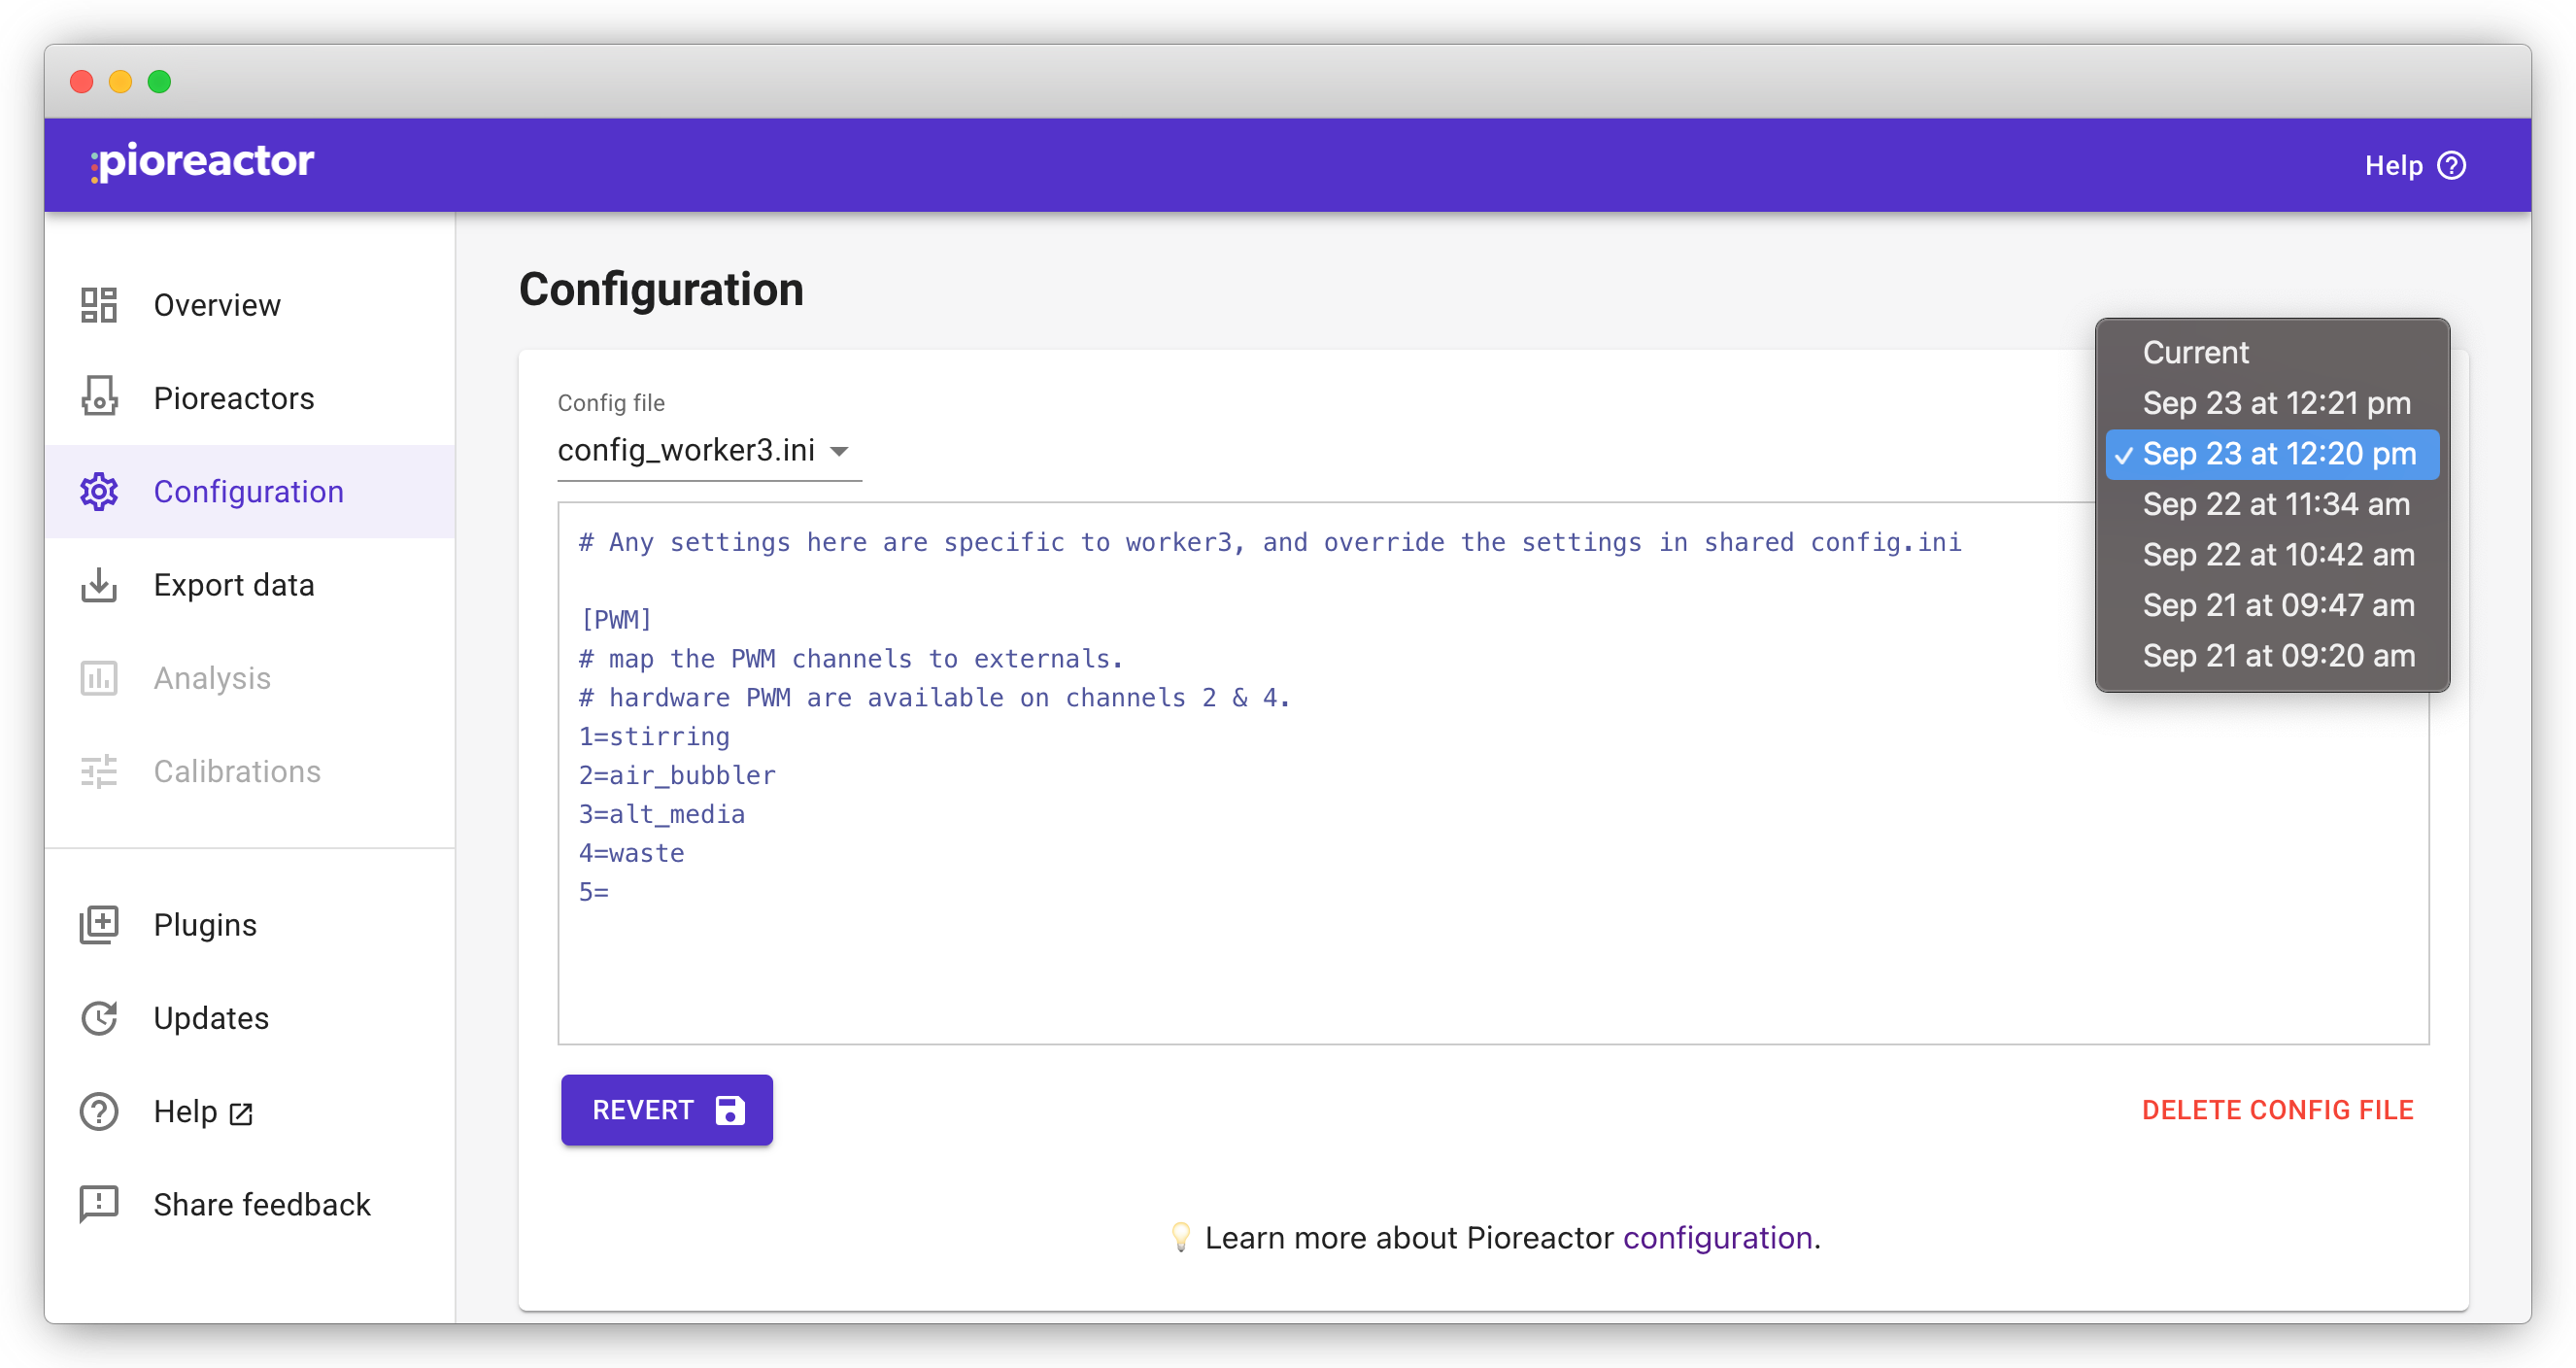Click the save icon on the Revert button
This screenshot has width=2576, height=1368.
[x=730, y=1110]
